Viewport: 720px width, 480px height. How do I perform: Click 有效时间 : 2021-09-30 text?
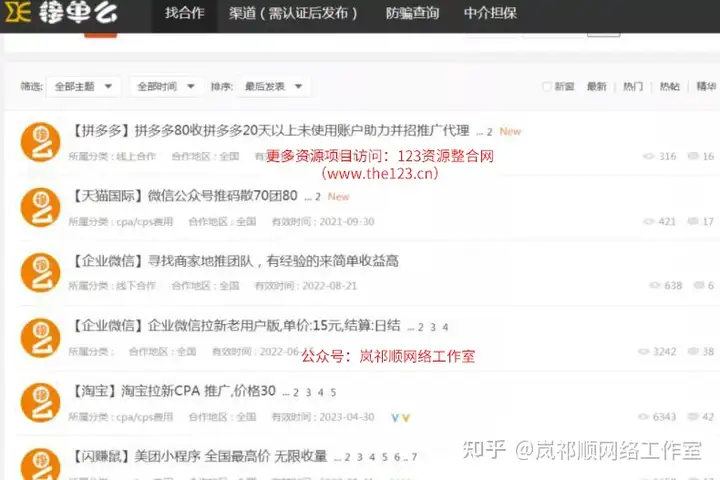click(x=323, y=221)
